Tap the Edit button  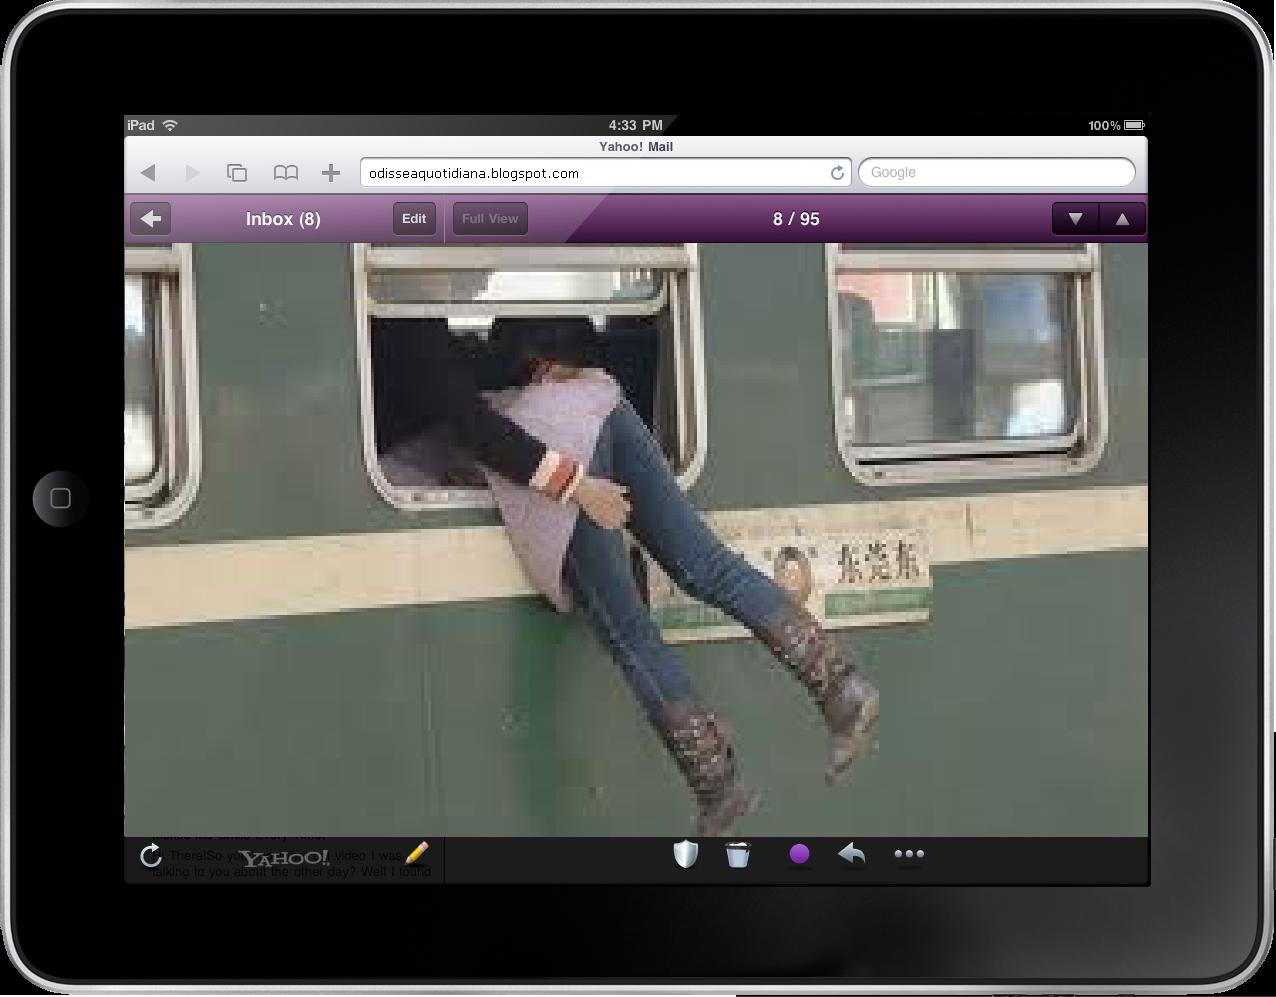(x=413, y=218)
